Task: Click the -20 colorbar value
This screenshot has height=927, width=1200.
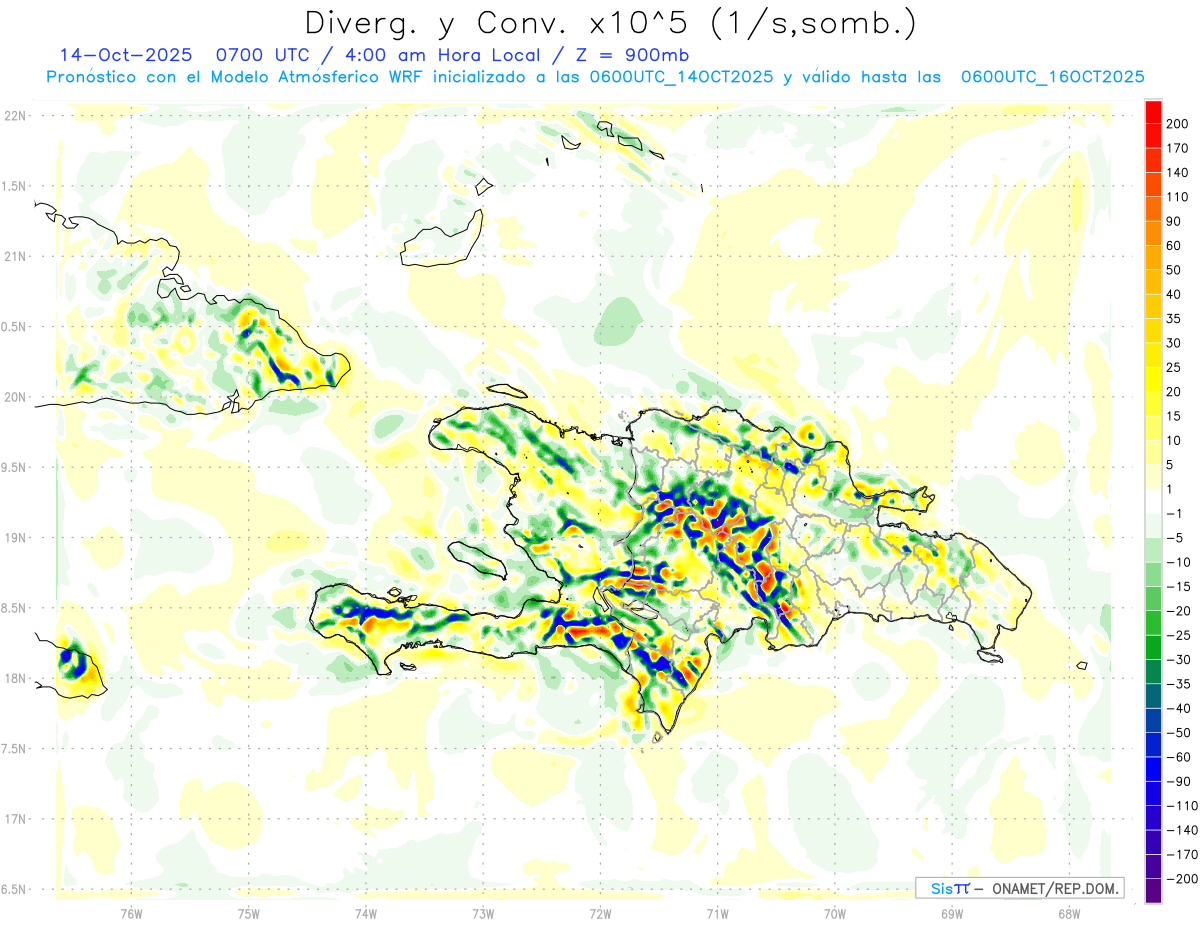Action: coord(1180,611)
